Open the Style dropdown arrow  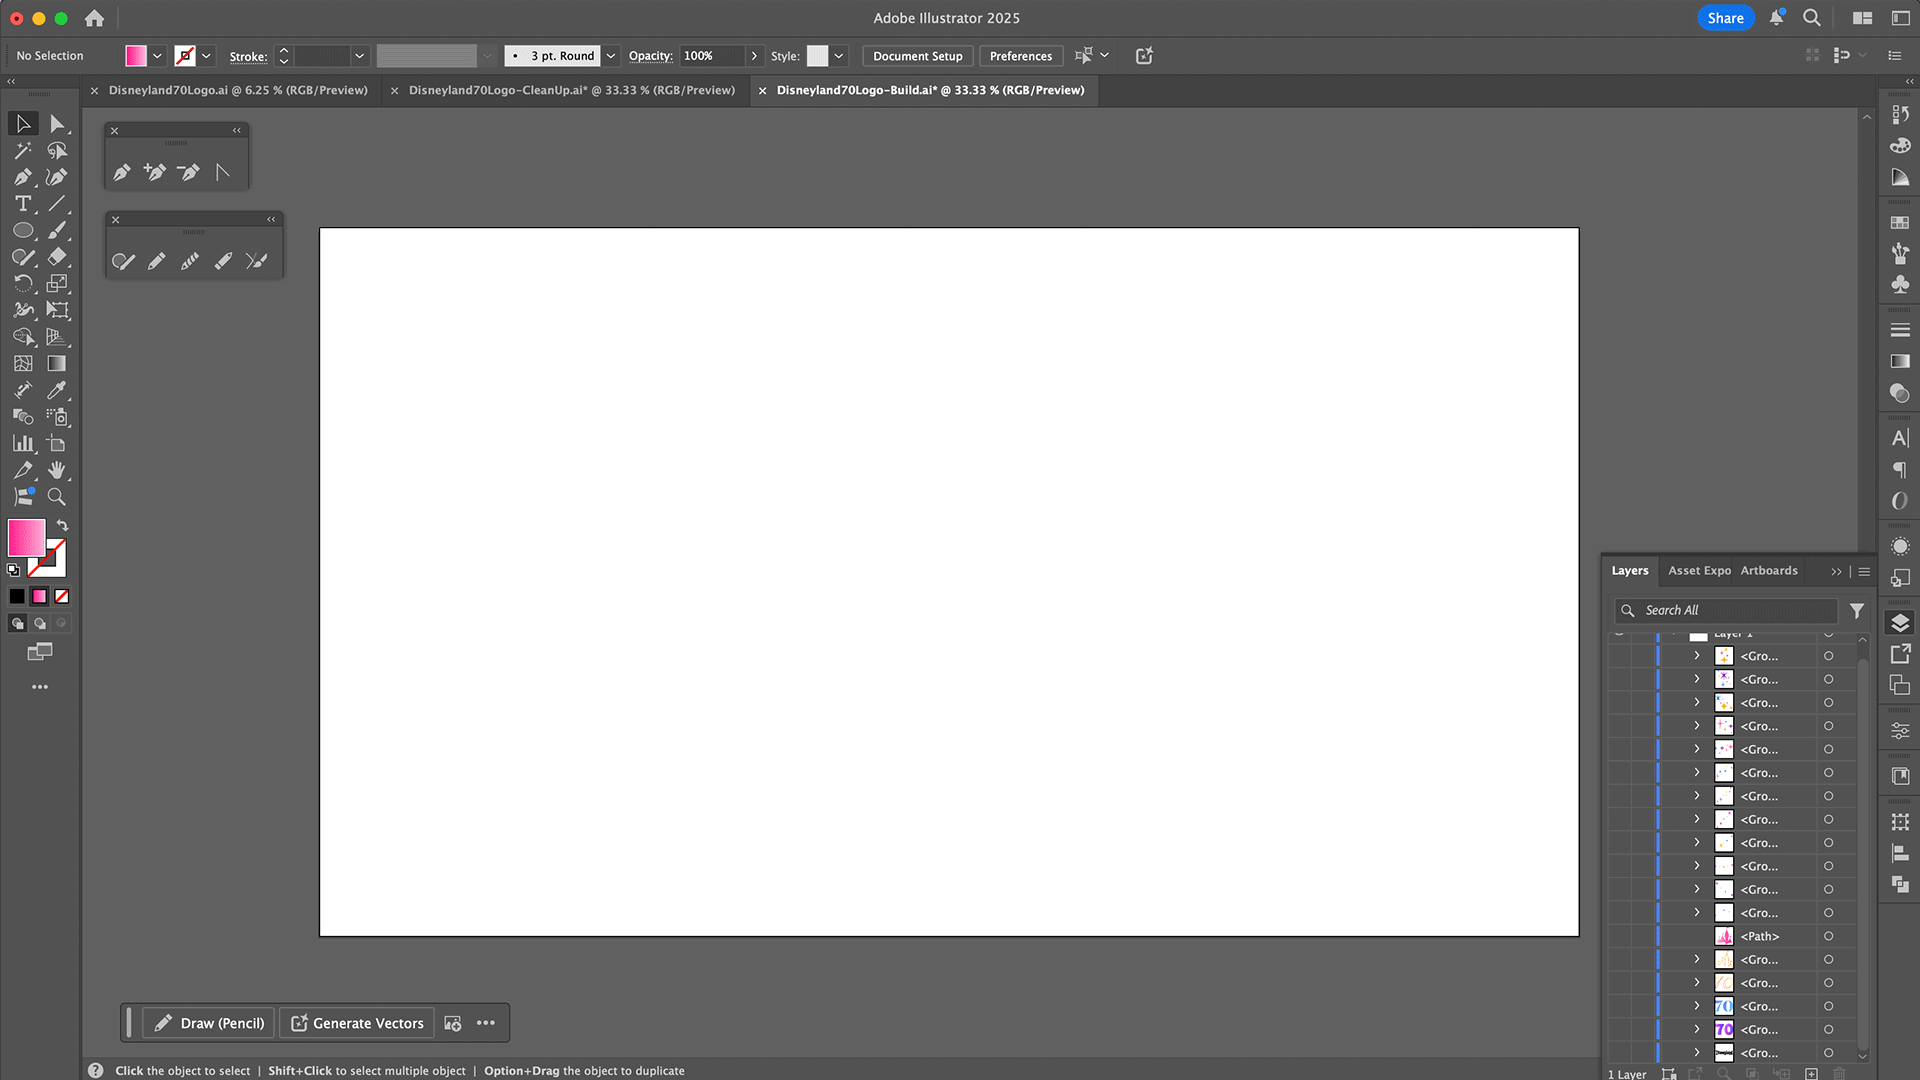tap(839, 56)
